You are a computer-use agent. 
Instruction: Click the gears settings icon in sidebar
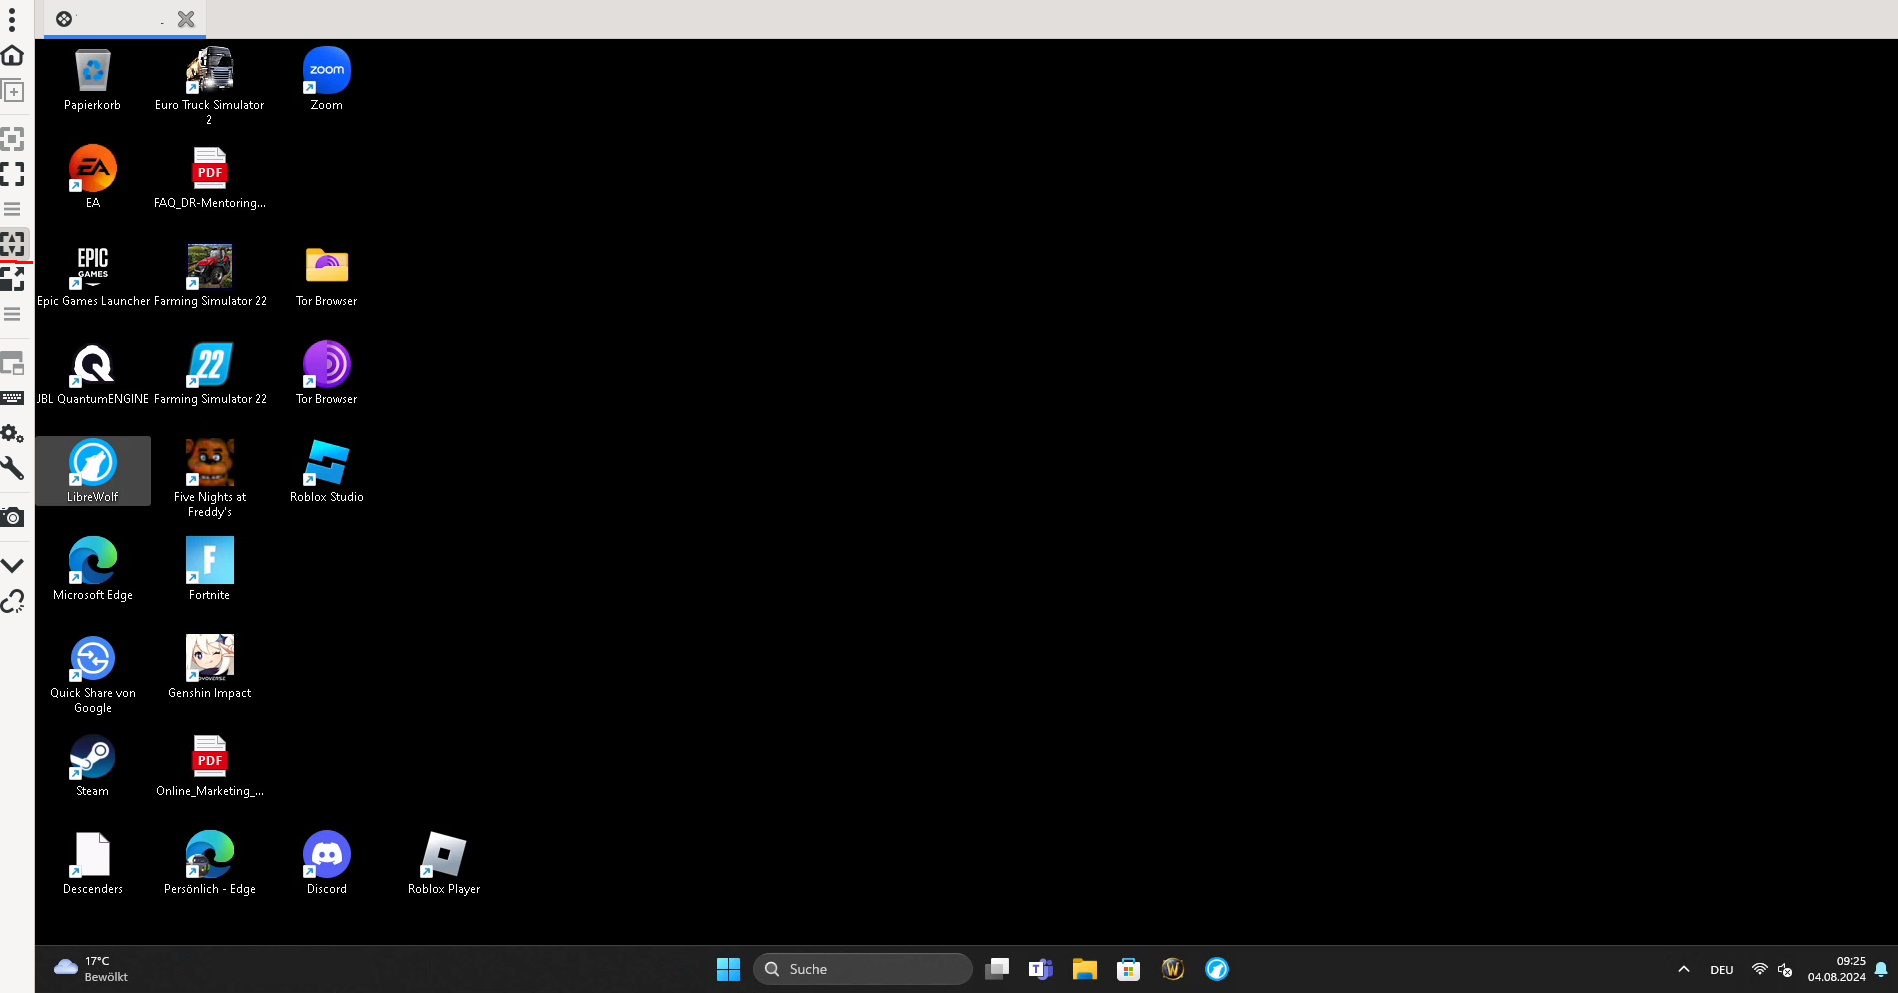pos(13,433)
